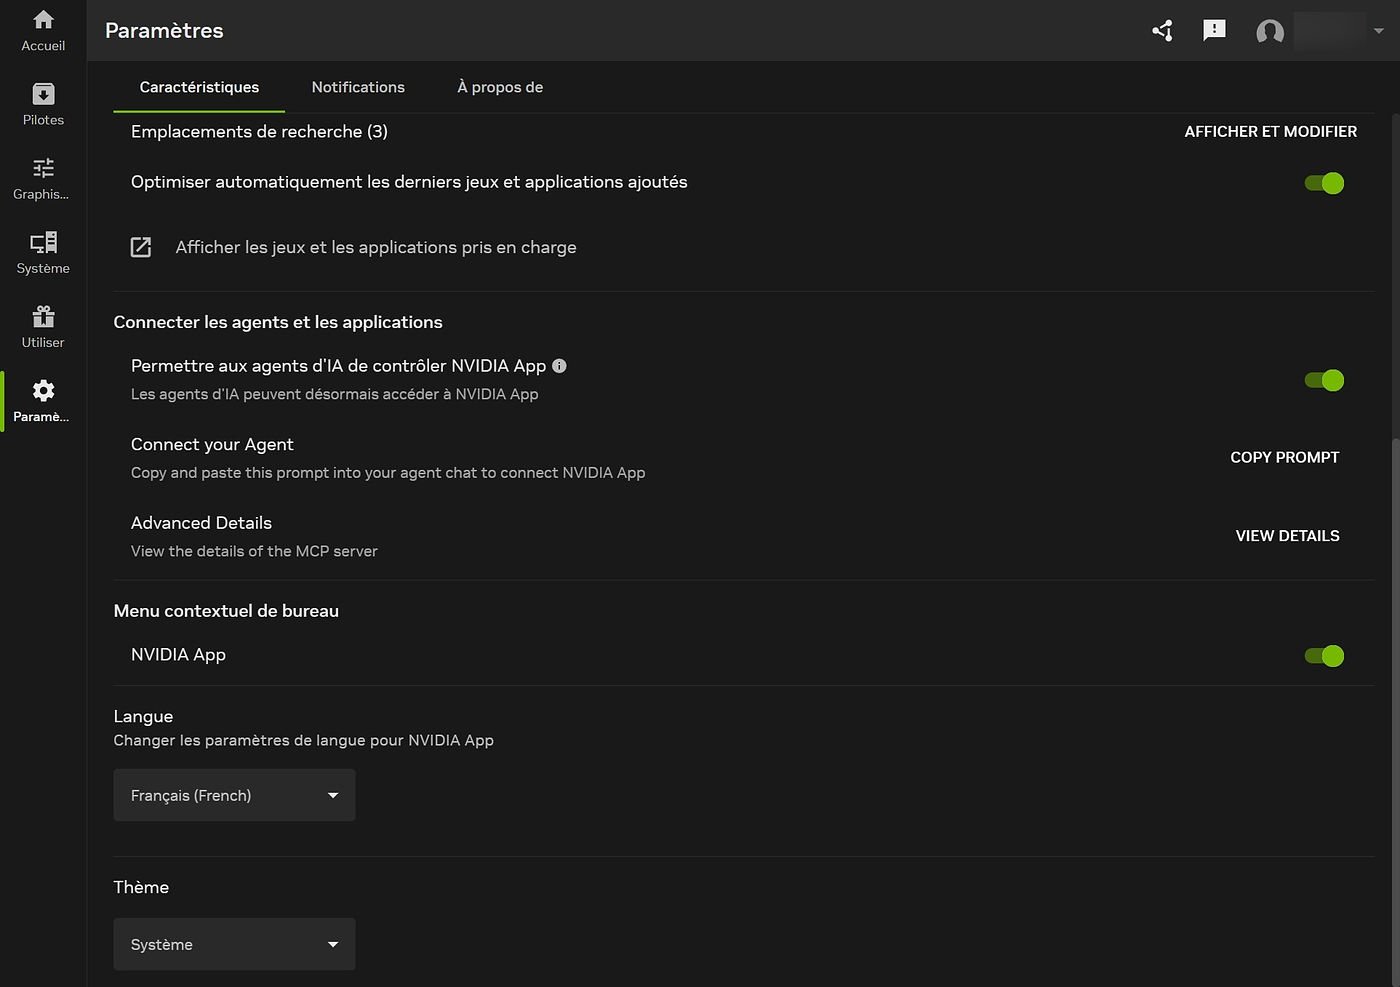
Task: Click the info icon next to NVIDIA App control
Action: (x=559, y=366)
